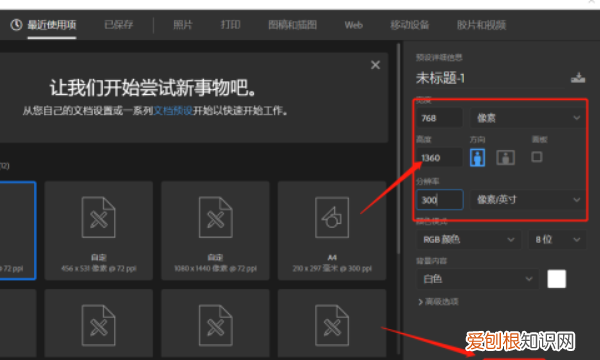
Task: Switch to the Photo (照片) tab
Action: click(183, 25)
